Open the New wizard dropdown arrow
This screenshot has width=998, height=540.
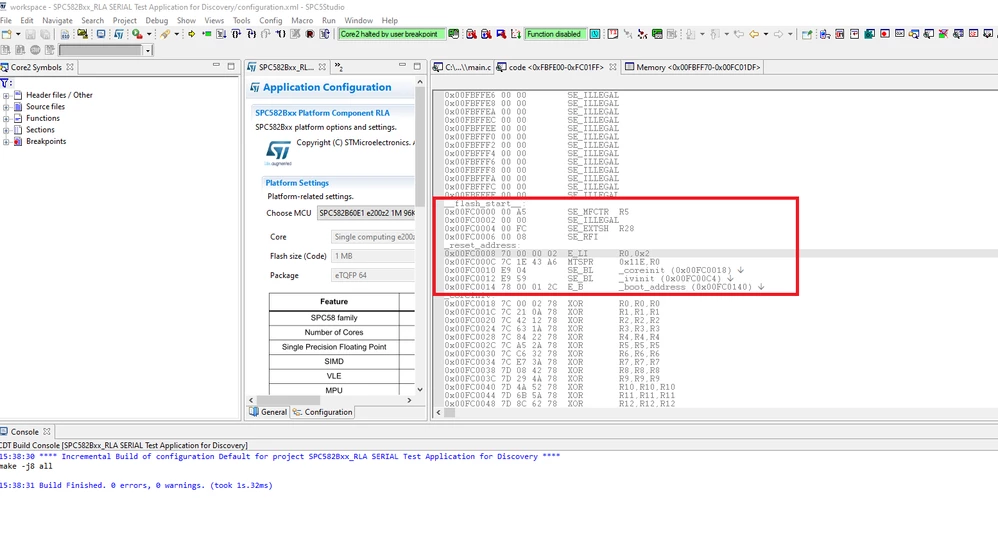coord(18,34)
